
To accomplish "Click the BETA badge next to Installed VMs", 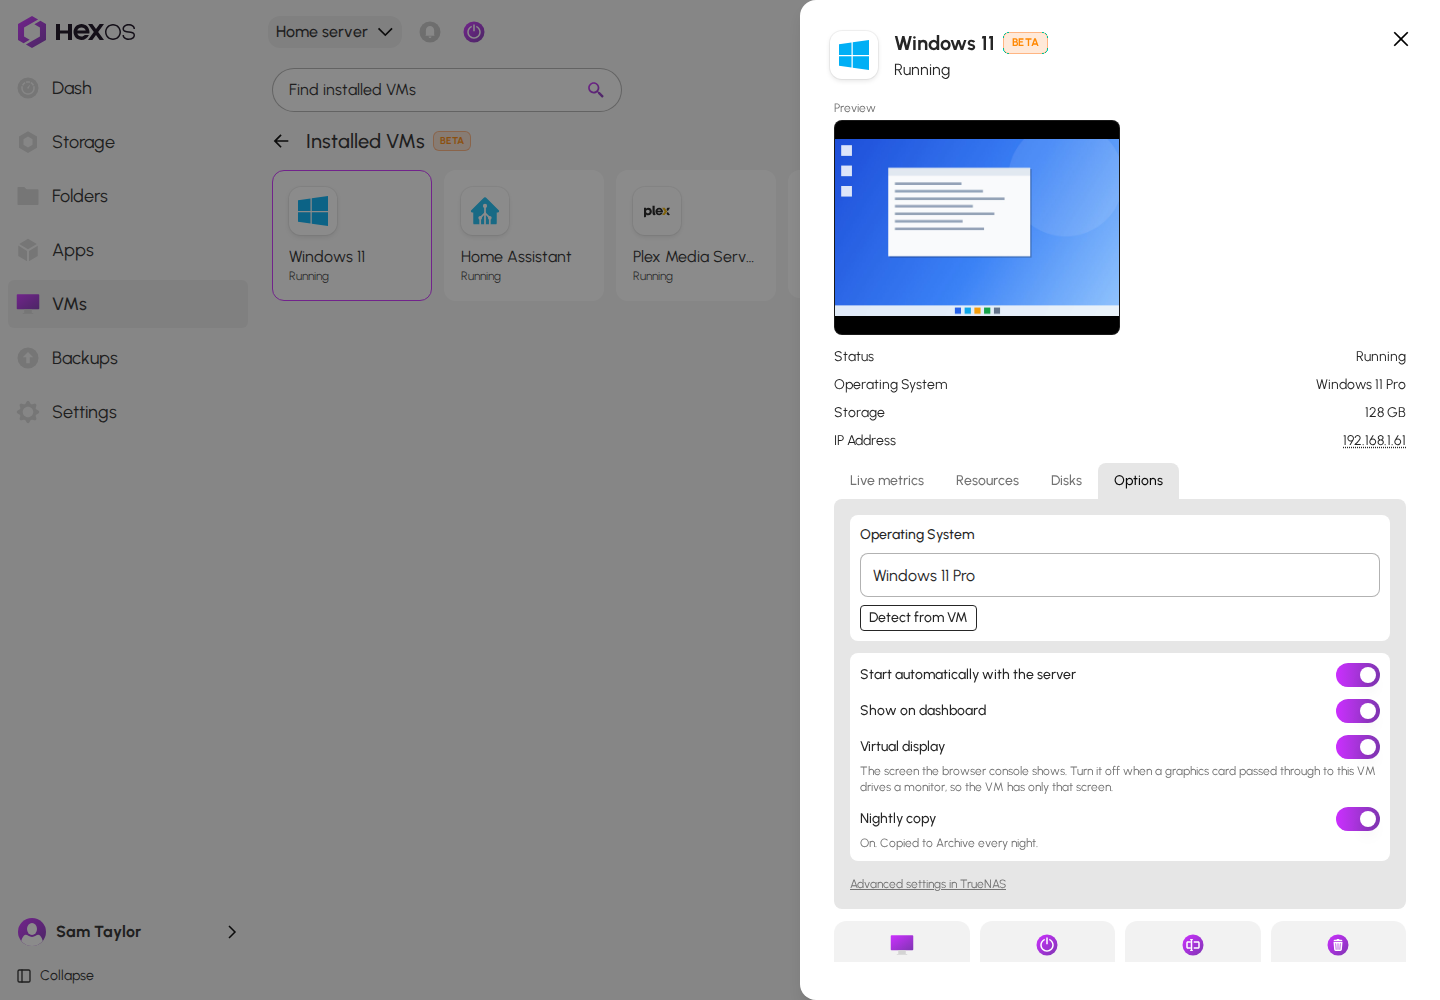I will point(452,141).
